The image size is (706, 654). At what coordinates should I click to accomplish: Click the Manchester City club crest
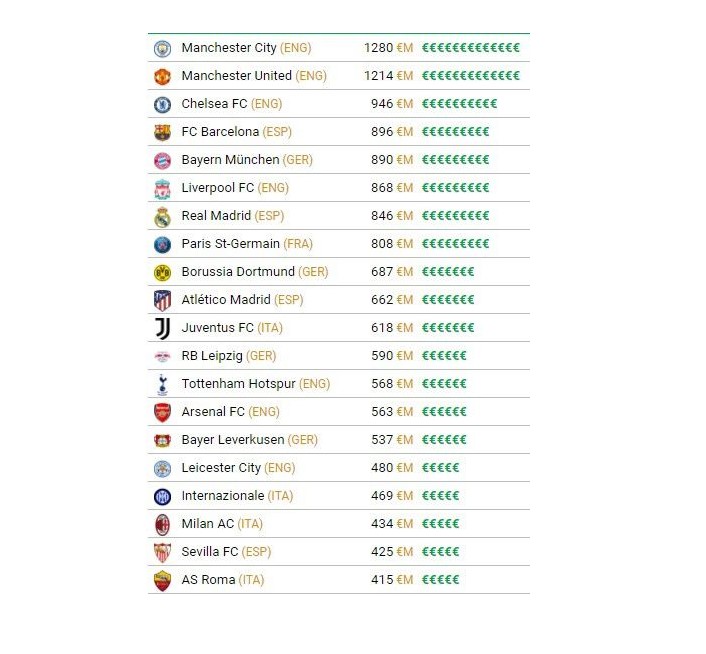(162, 48)
